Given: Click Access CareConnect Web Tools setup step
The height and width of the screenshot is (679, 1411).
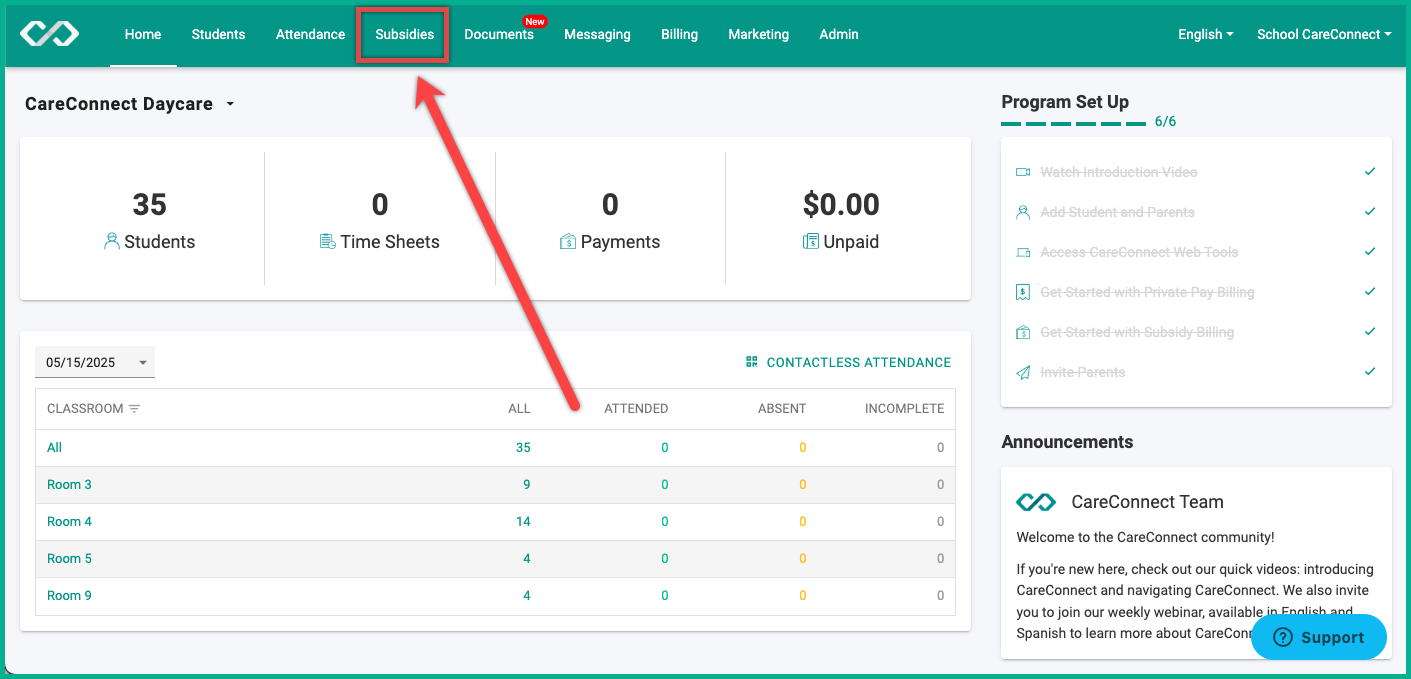Looking at the screenshot, I should tap(1139, 252).
